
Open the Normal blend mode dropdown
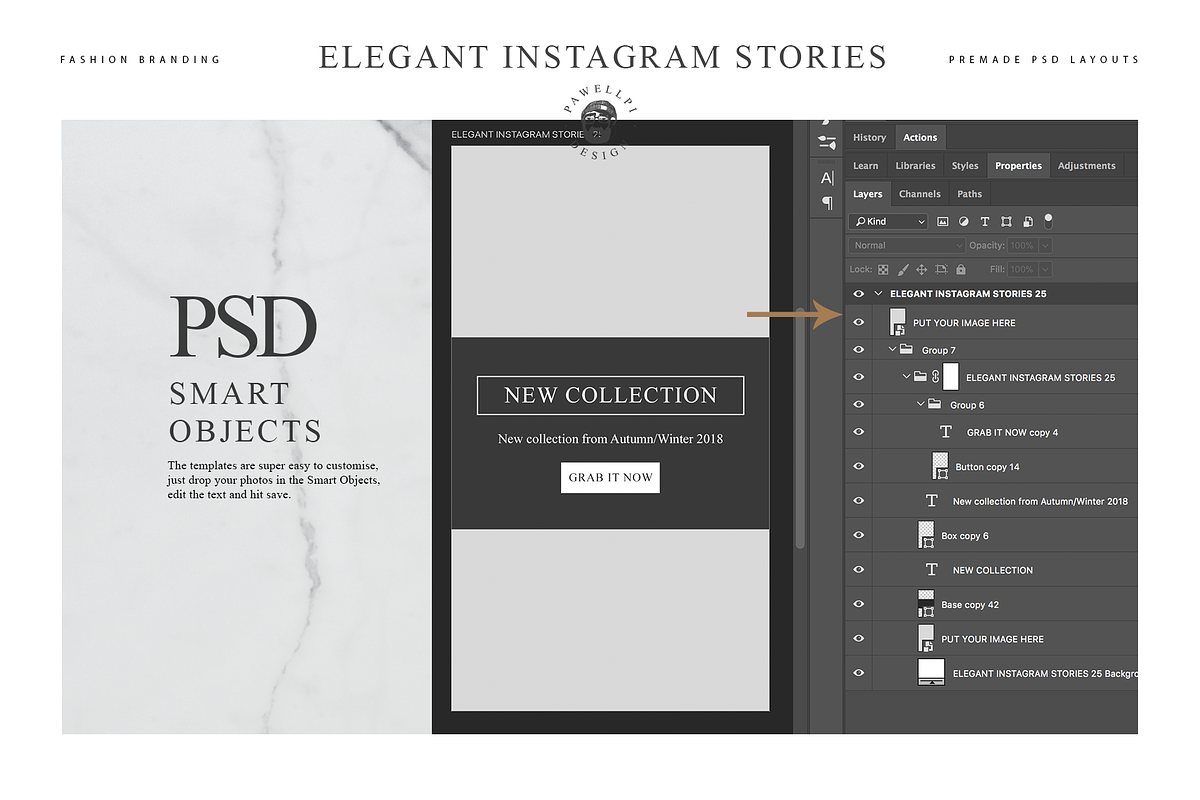tap(907, 245)
